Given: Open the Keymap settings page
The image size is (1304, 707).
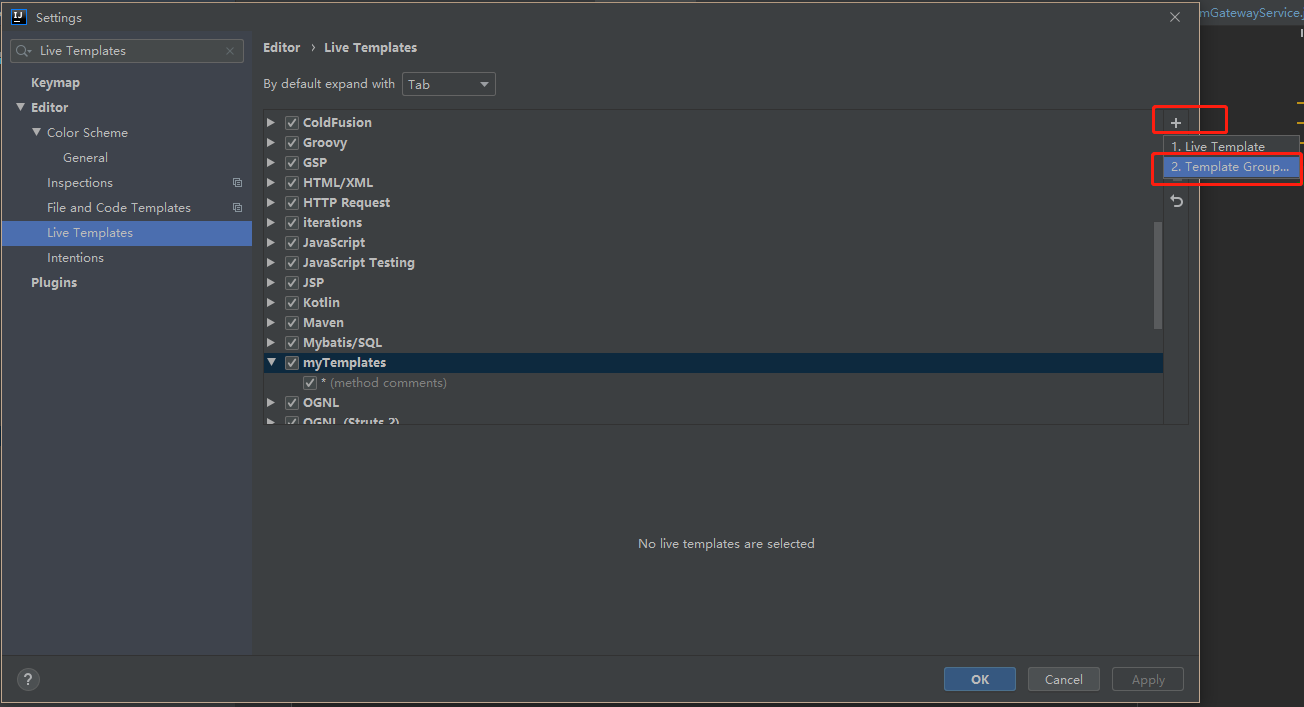Looking at the screenshot, I should pos(55,83).
